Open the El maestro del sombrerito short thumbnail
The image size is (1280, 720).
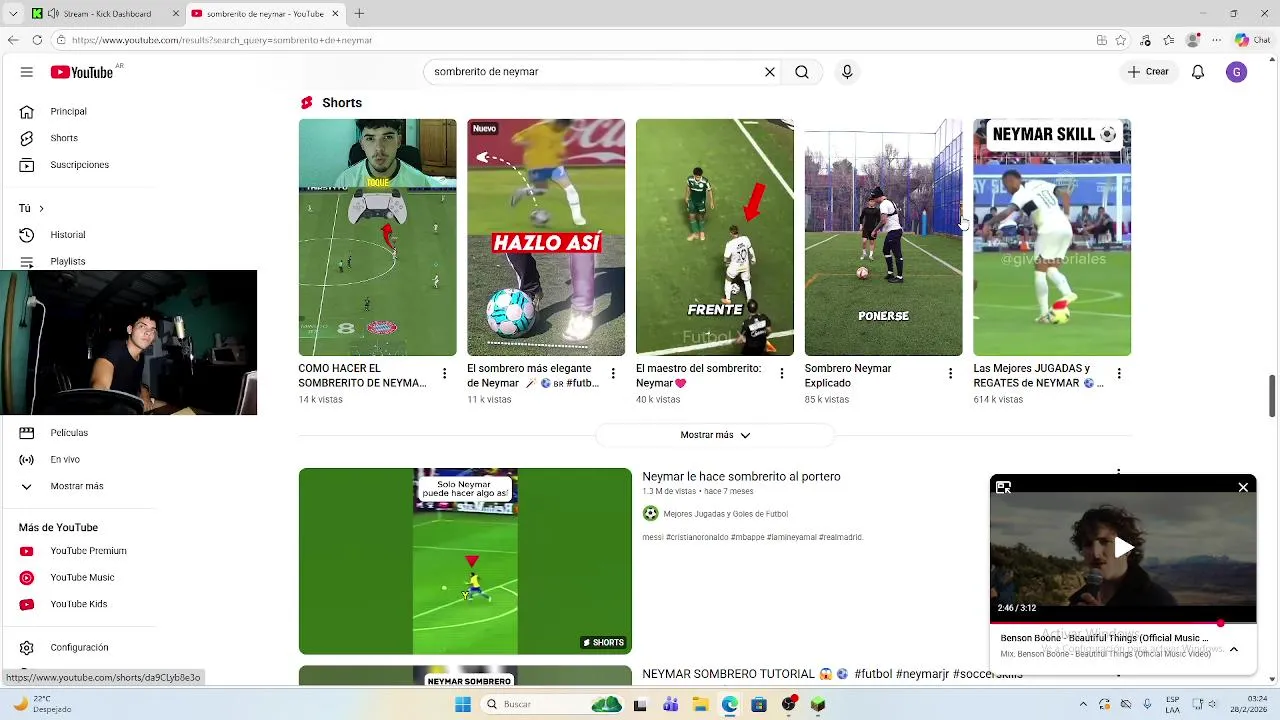715,237
